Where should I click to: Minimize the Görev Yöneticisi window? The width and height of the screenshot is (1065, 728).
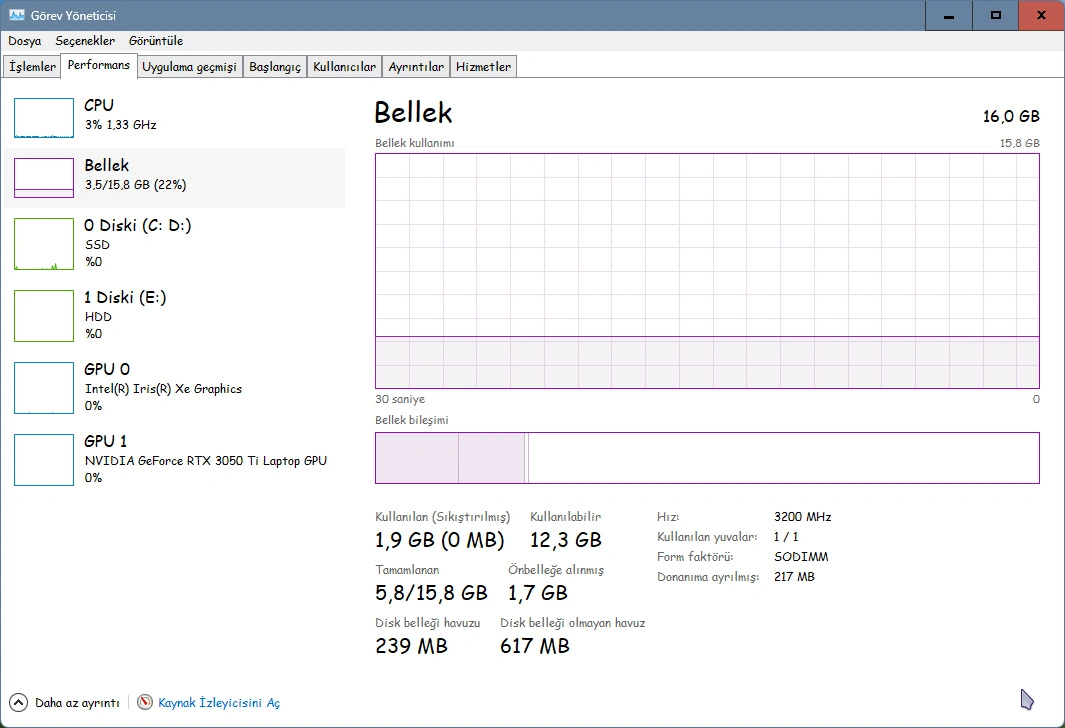point(949,16)
